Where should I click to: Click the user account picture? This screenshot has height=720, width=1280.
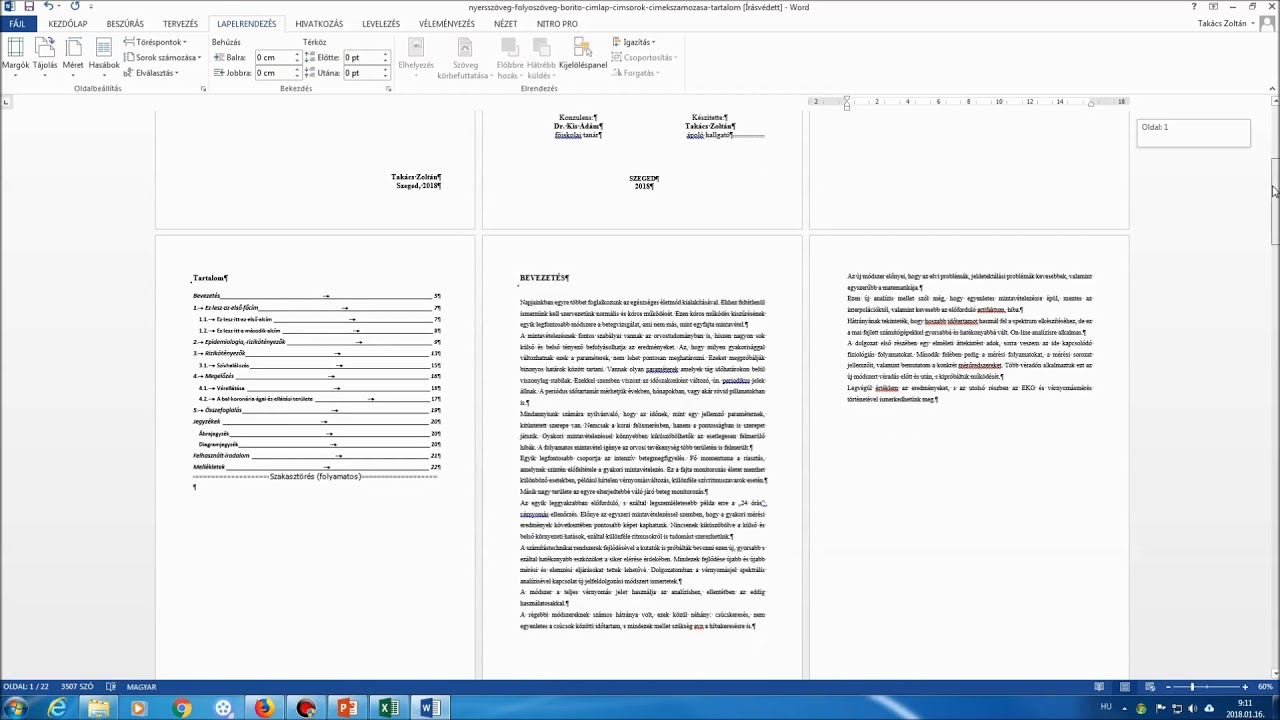pyautogui.click(x=1268, y=23)
